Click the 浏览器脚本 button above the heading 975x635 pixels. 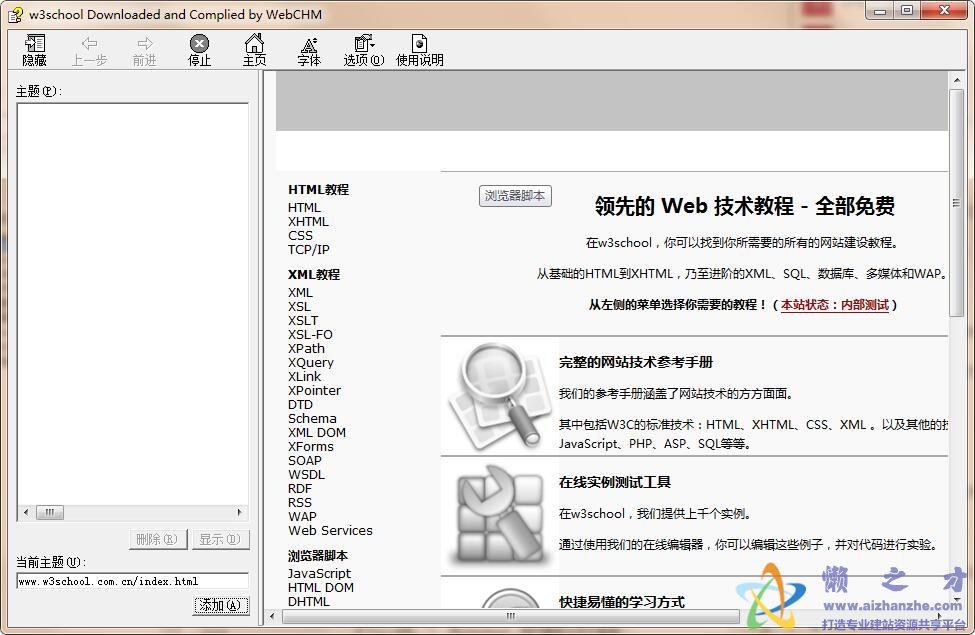[514, 196]
